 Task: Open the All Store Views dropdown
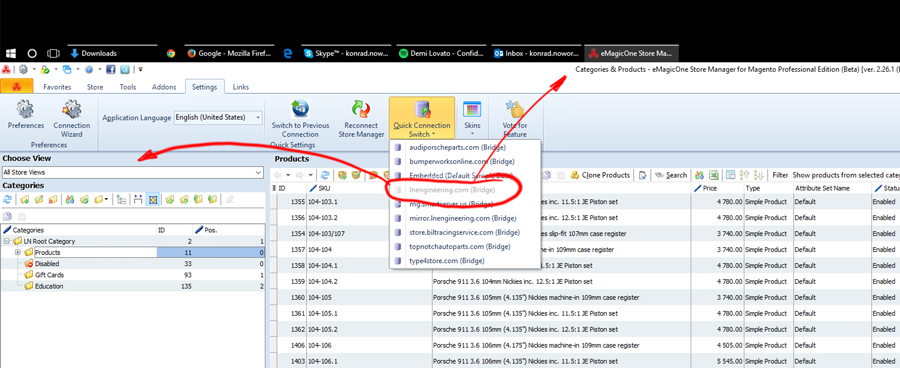tap(133, 172)
